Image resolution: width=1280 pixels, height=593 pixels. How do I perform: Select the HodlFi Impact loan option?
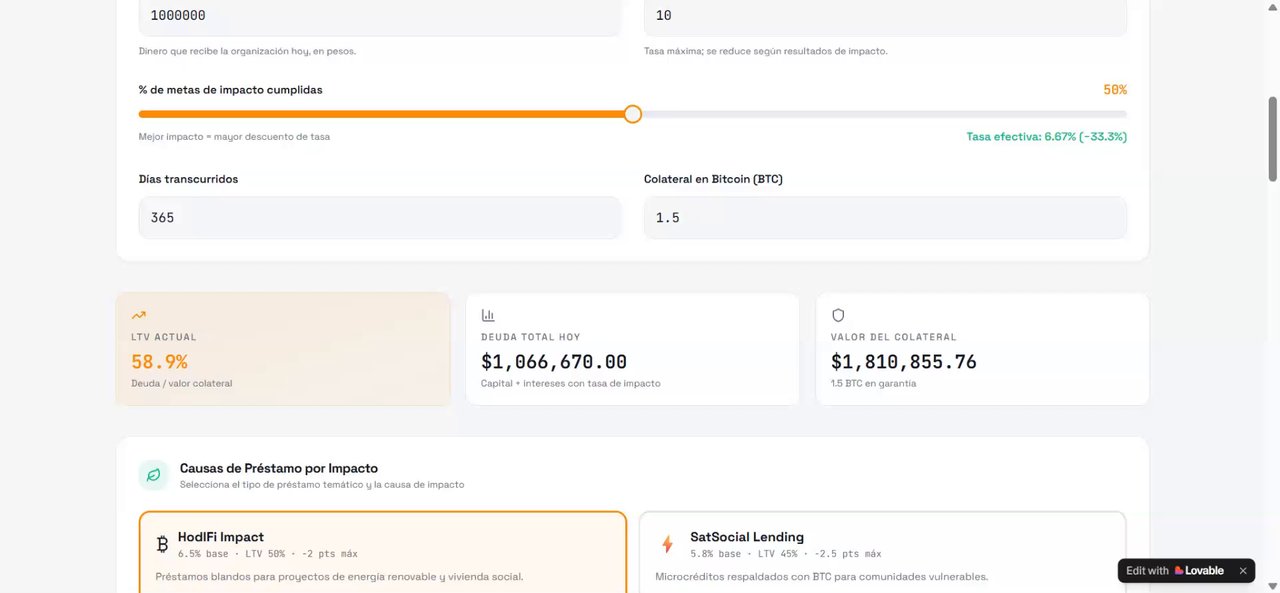point(382,551)
